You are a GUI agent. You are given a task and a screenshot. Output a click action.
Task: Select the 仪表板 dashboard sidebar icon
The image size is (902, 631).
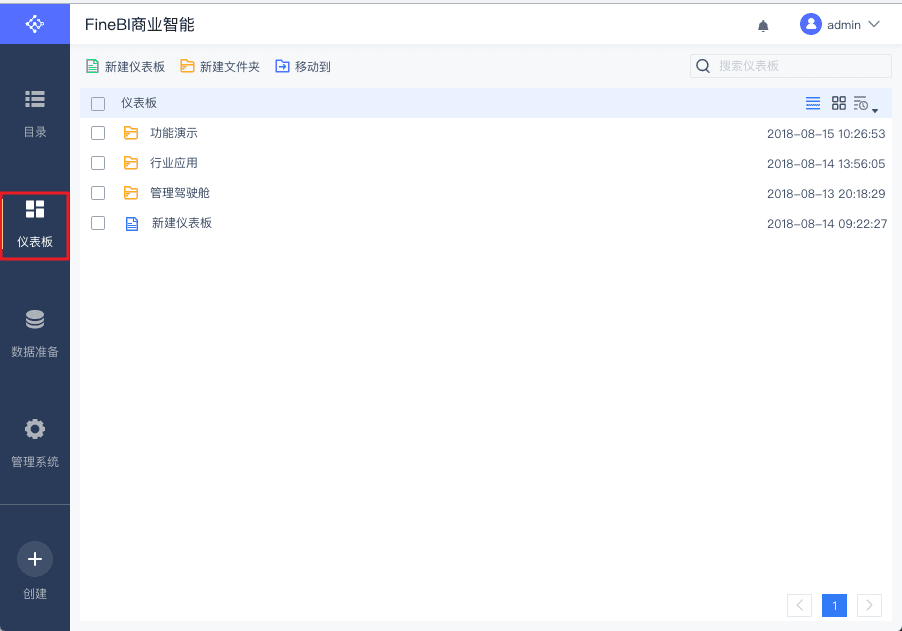tap(35, 225)
